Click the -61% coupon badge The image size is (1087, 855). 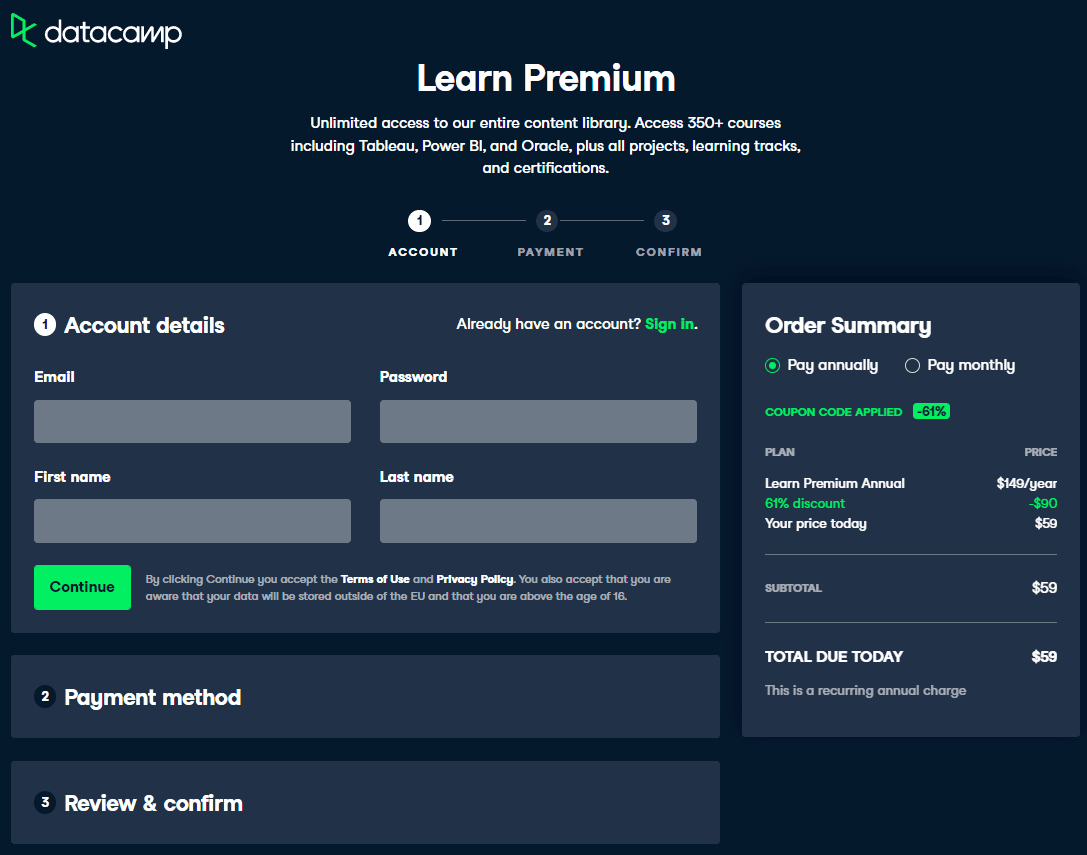[931, 411]
